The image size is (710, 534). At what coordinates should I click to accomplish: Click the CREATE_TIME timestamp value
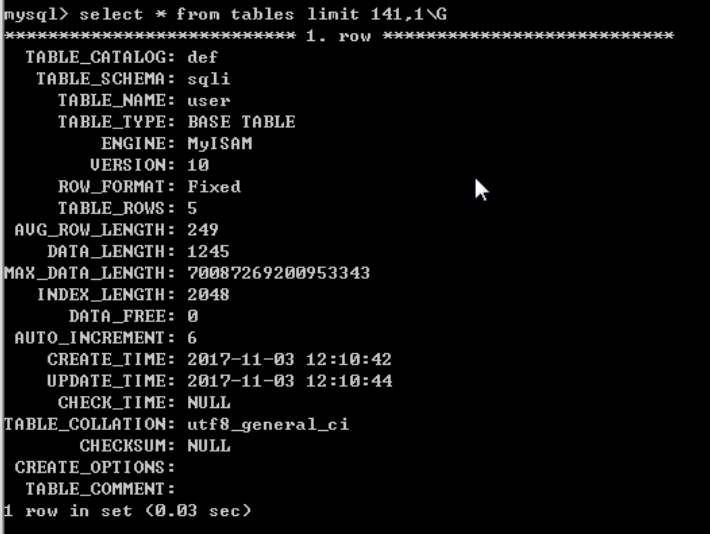coord(289,360)
